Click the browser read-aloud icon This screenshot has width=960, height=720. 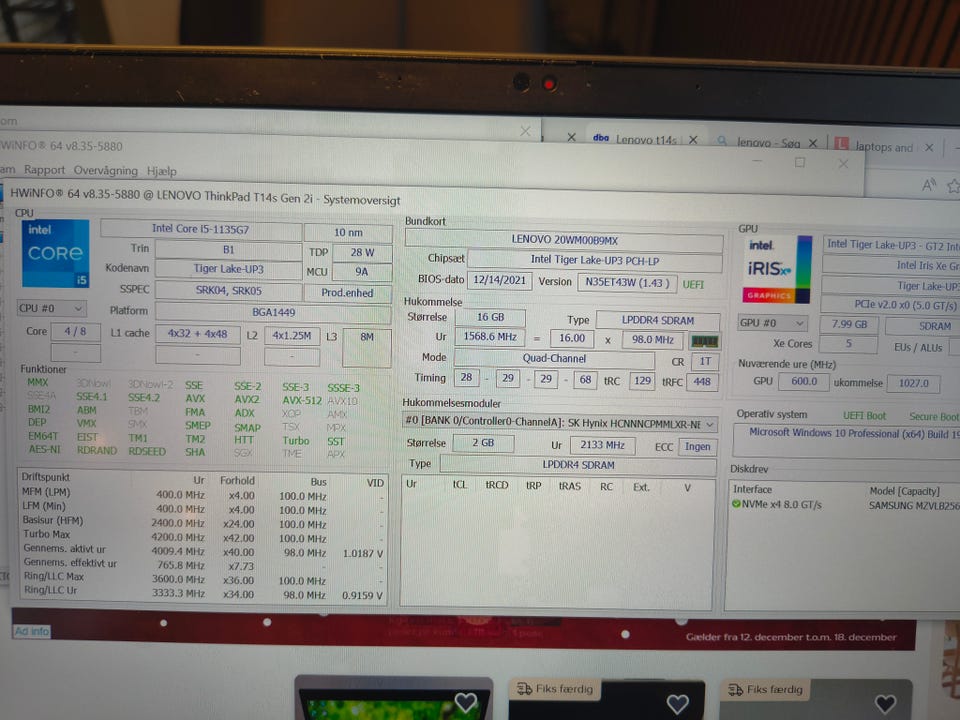pyautogui.click(x=929, y=185)
